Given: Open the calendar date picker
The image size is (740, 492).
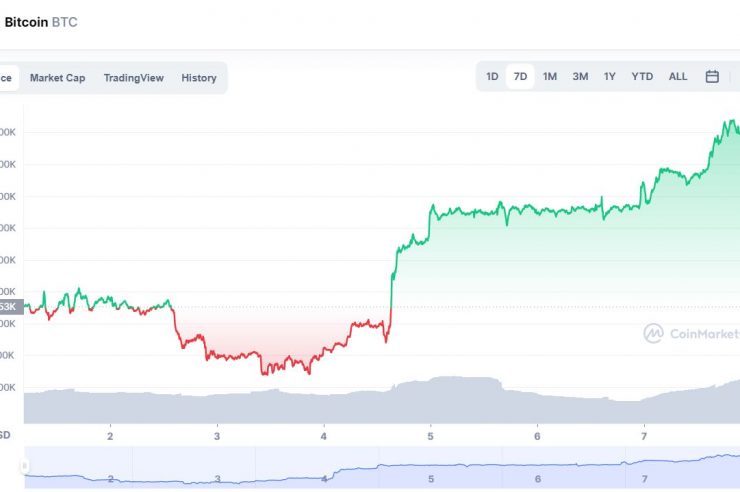Looking at the screenshot, I should coord(712,77).
